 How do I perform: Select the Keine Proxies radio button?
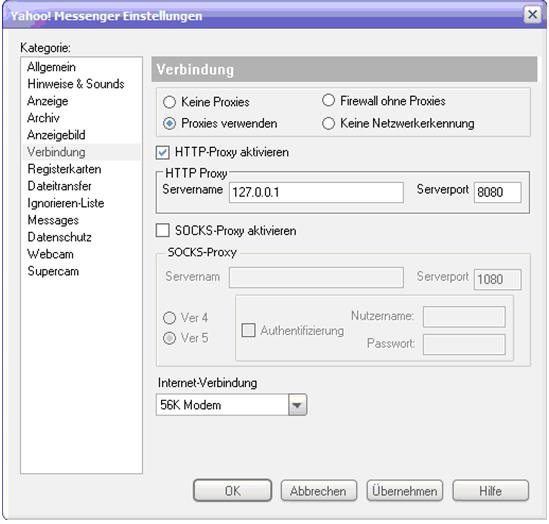click(x=169, y=102)
